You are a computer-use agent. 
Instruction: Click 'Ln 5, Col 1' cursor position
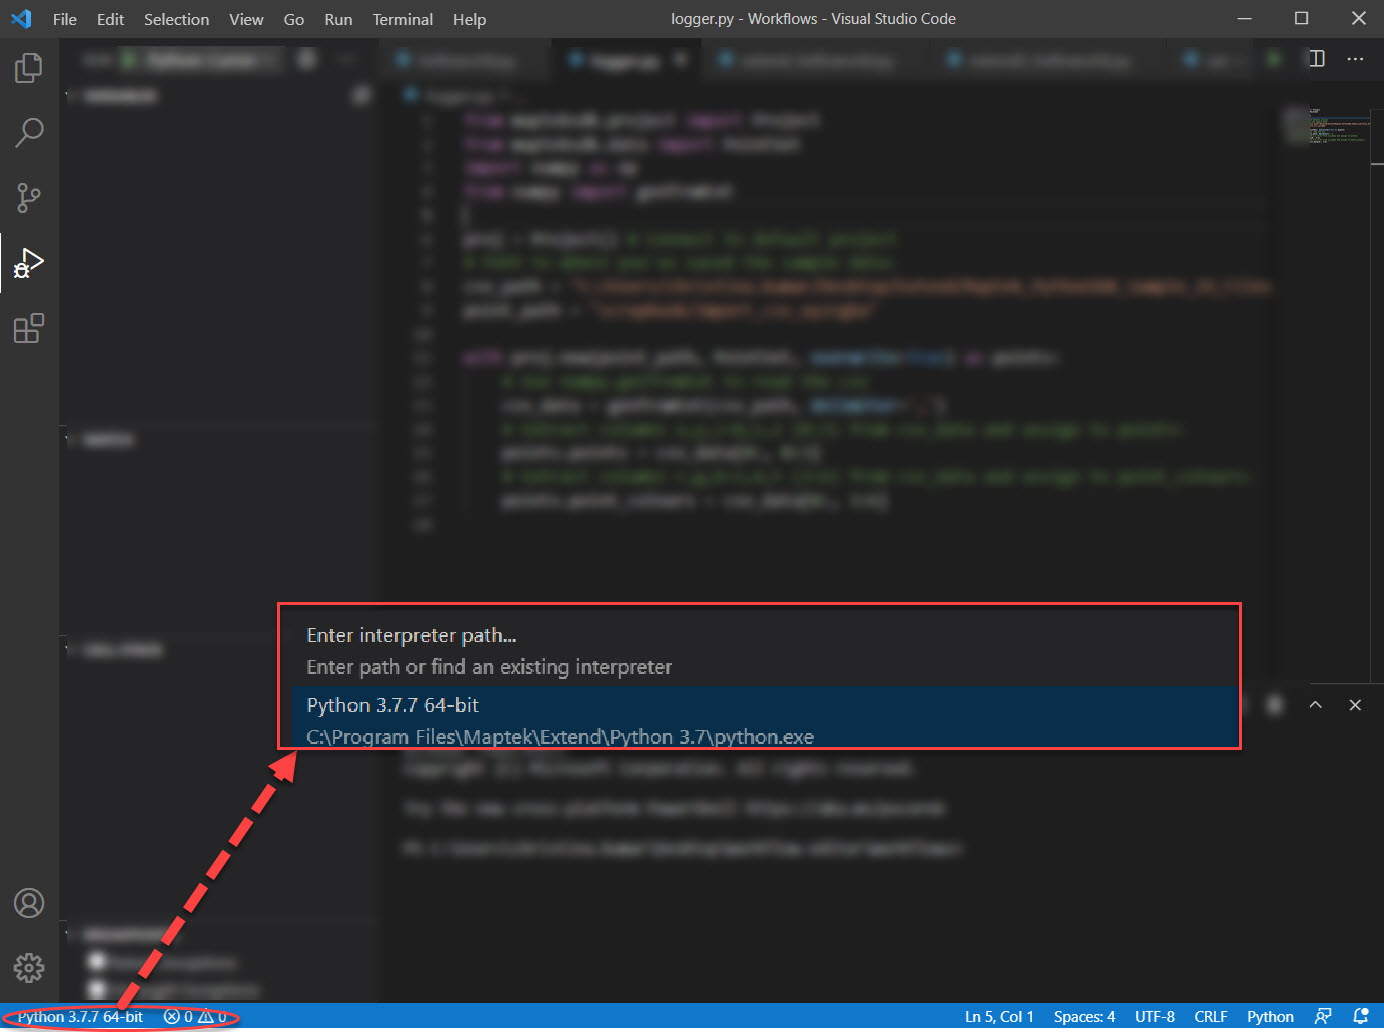coord(999,1017)
